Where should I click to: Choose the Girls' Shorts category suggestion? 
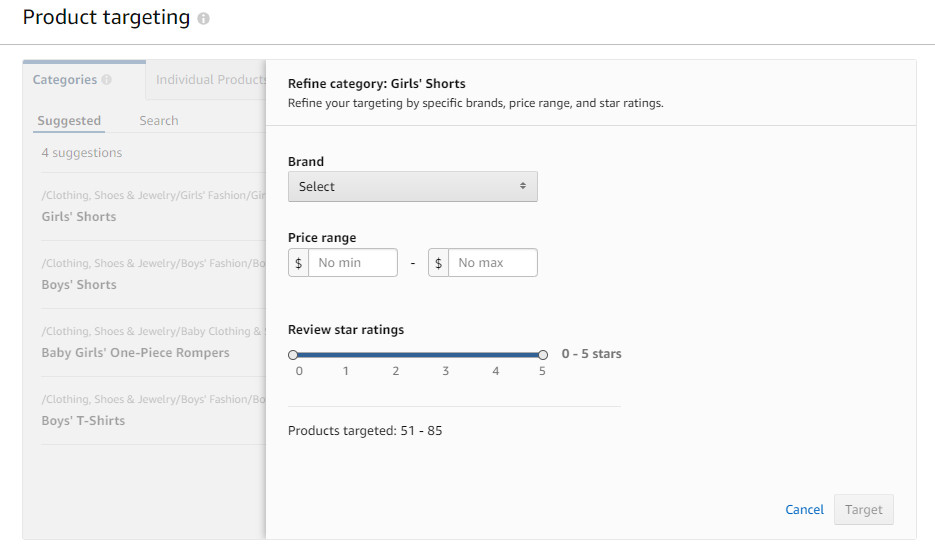pyautogui.click(x=79, y=217)
